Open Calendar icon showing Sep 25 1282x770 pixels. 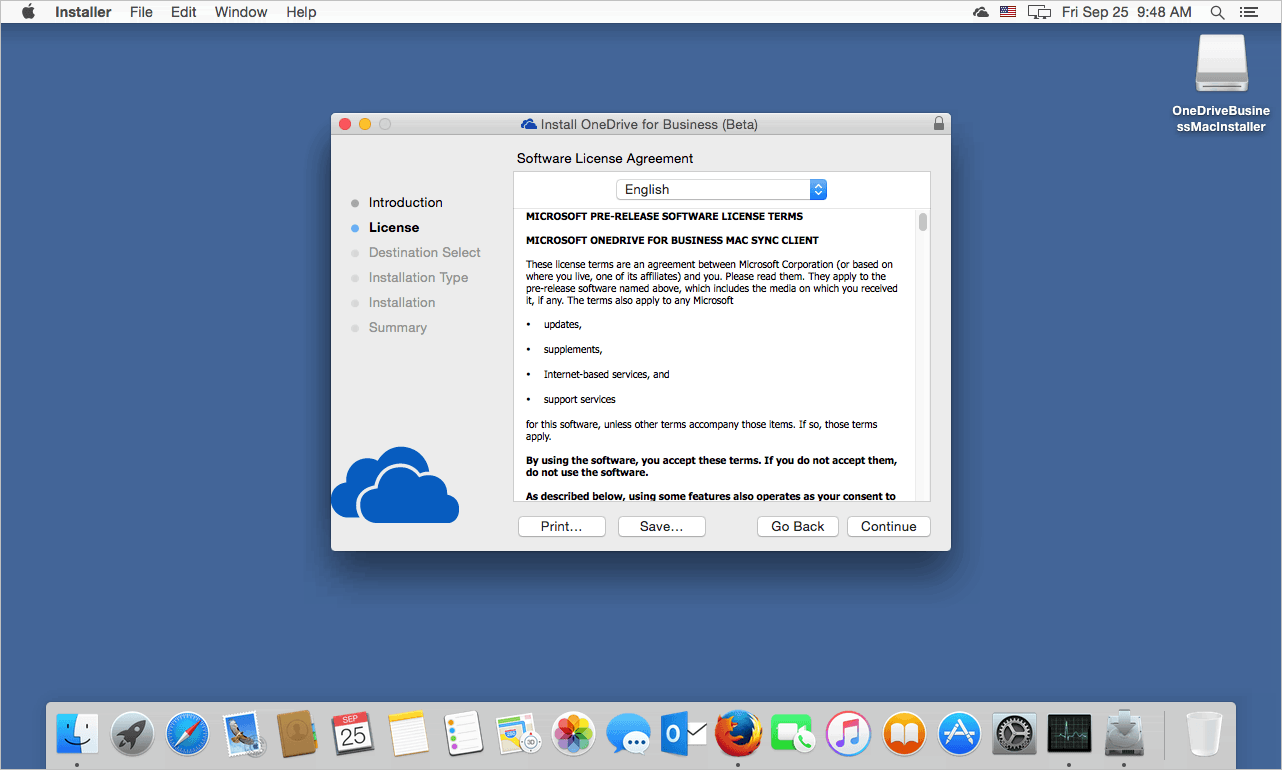tap(352, 734)
